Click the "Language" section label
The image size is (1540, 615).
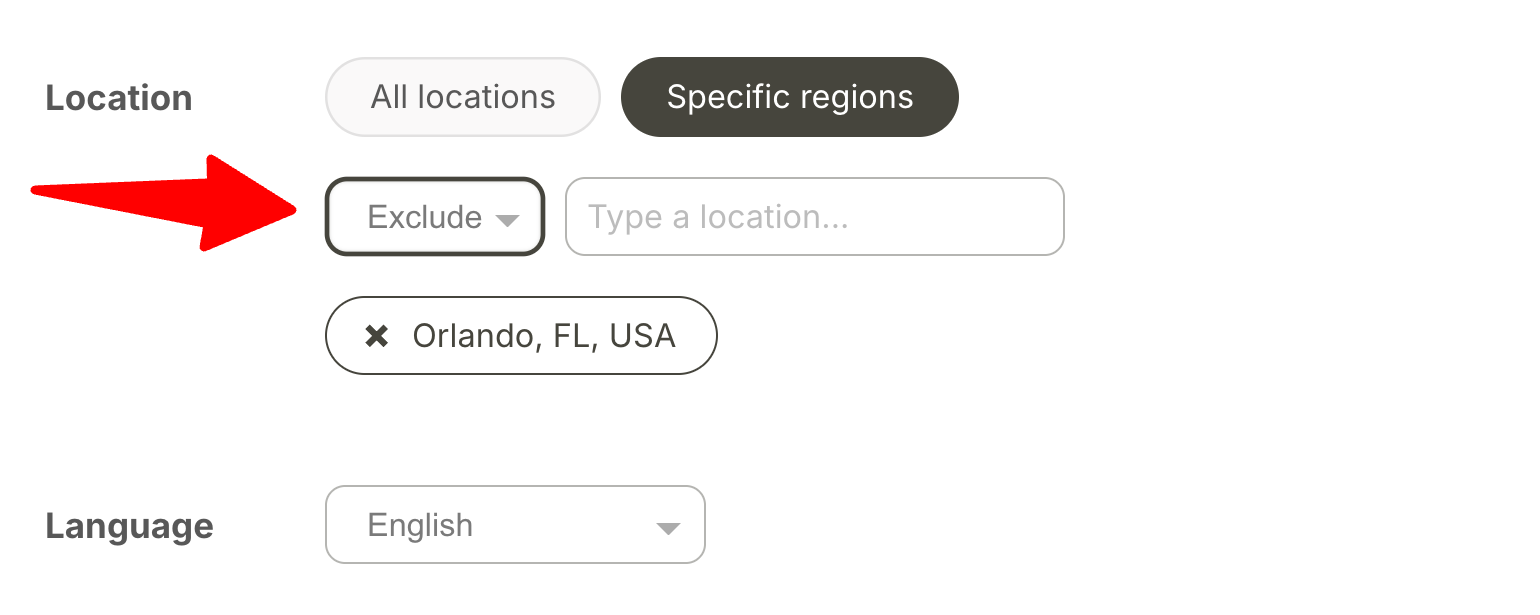[129, 526]
